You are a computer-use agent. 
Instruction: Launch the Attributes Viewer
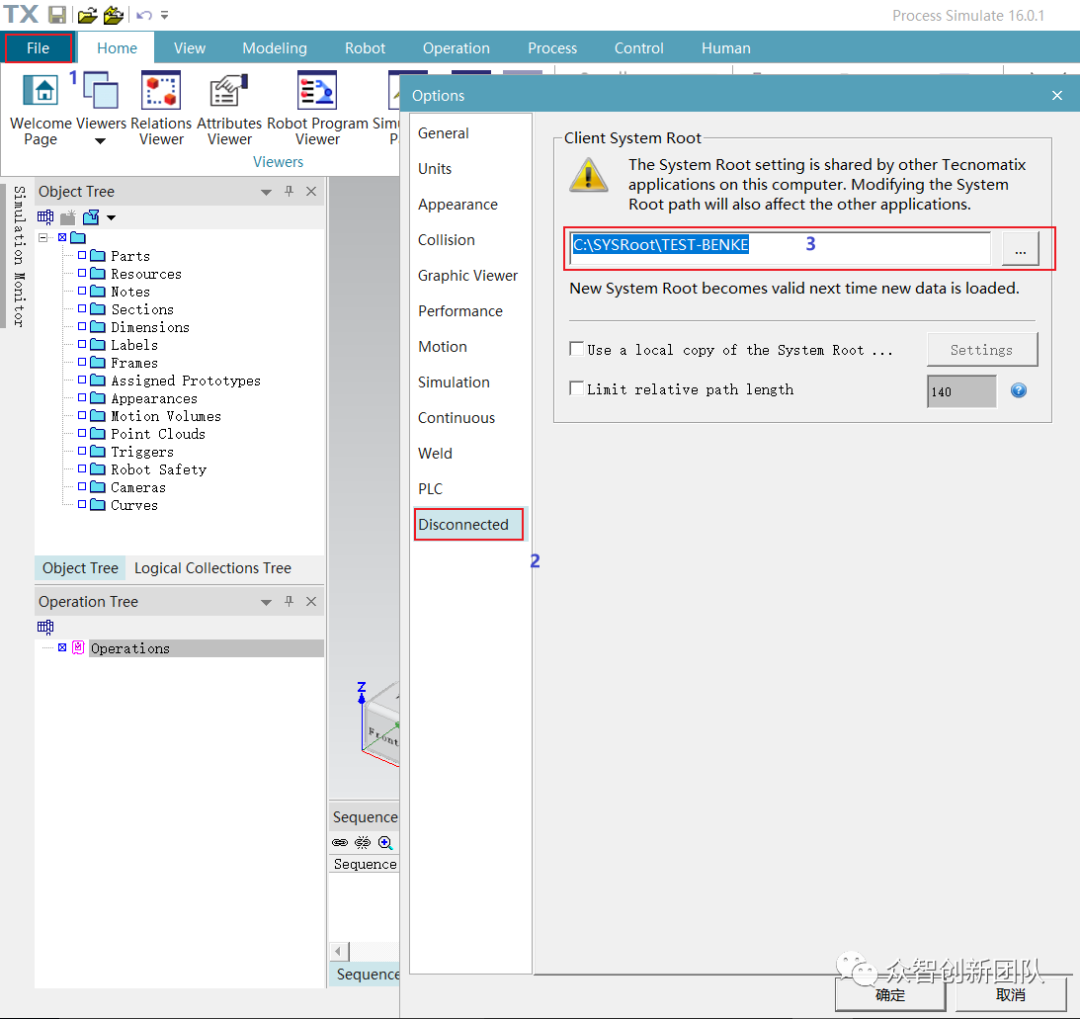point(229,109)
